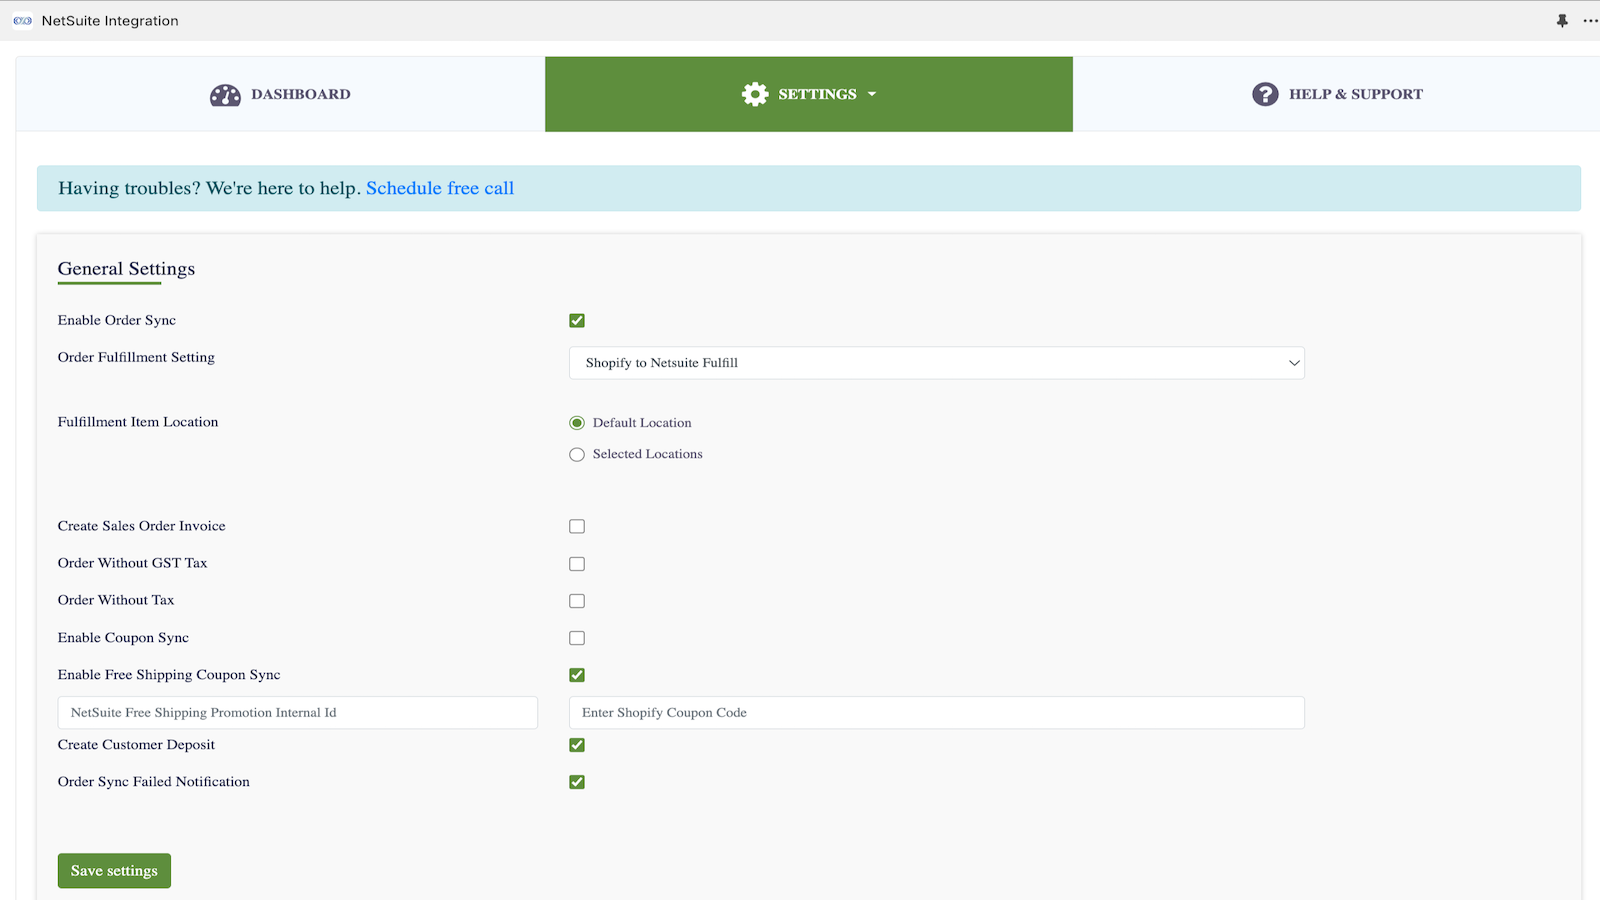Viewport: 1600px width, 900px height.
Task: Click the settings gear icon
Action: [x=755, y=94]
